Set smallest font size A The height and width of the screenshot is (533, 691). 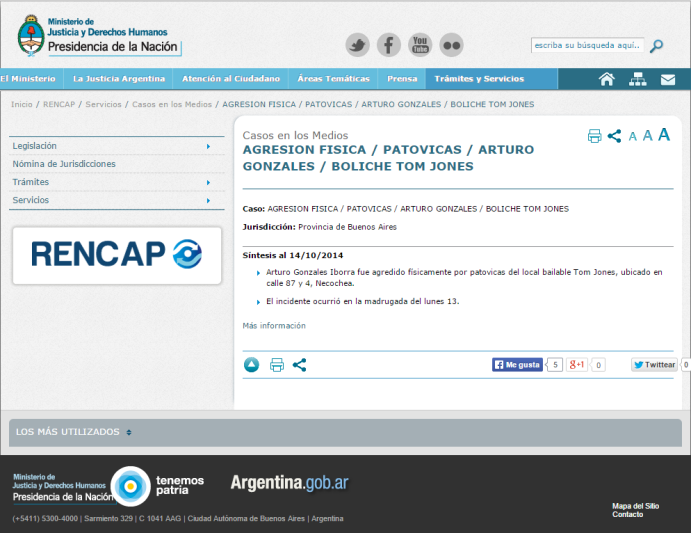pos(632,137)
